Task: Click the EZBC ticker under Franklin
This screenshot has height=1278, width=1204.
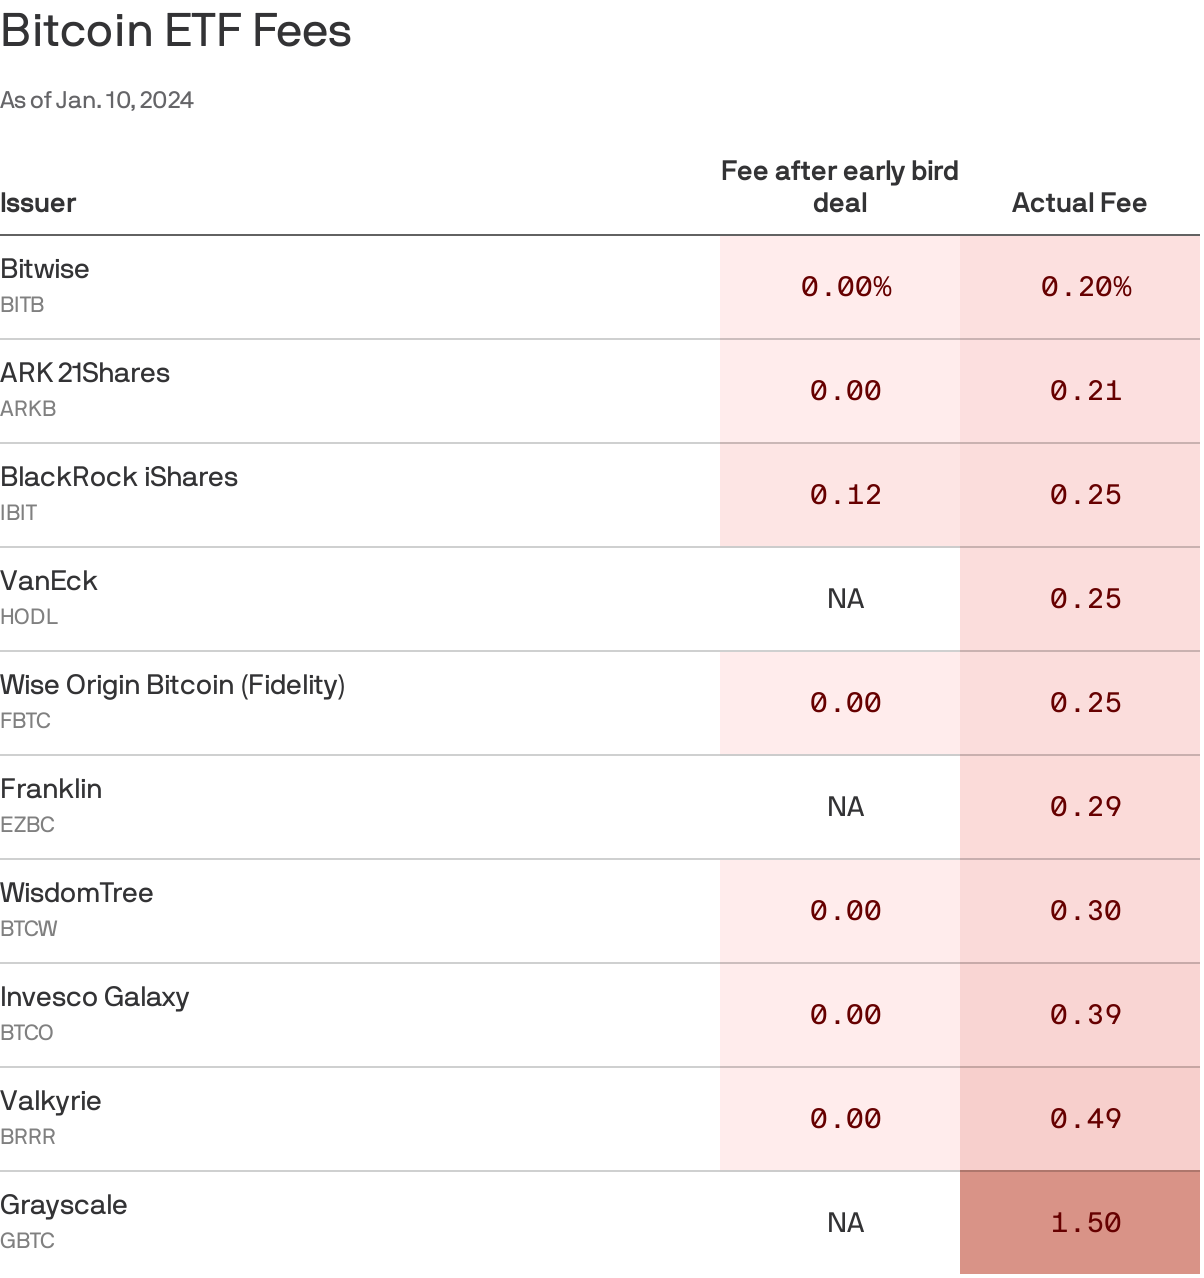Action: click(28, 825)
